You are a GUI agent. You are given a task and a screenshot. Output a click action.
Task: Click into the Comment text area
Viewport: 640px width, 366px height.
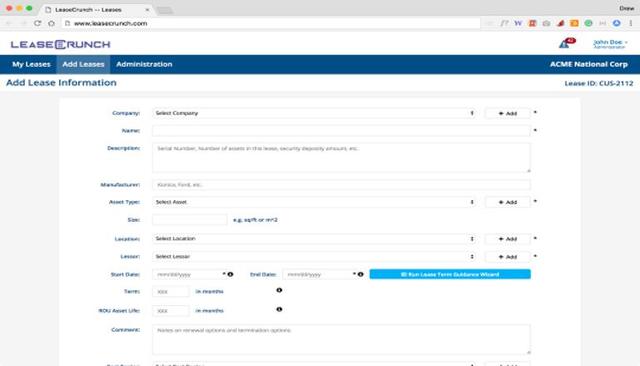click(x=341, y=339)
